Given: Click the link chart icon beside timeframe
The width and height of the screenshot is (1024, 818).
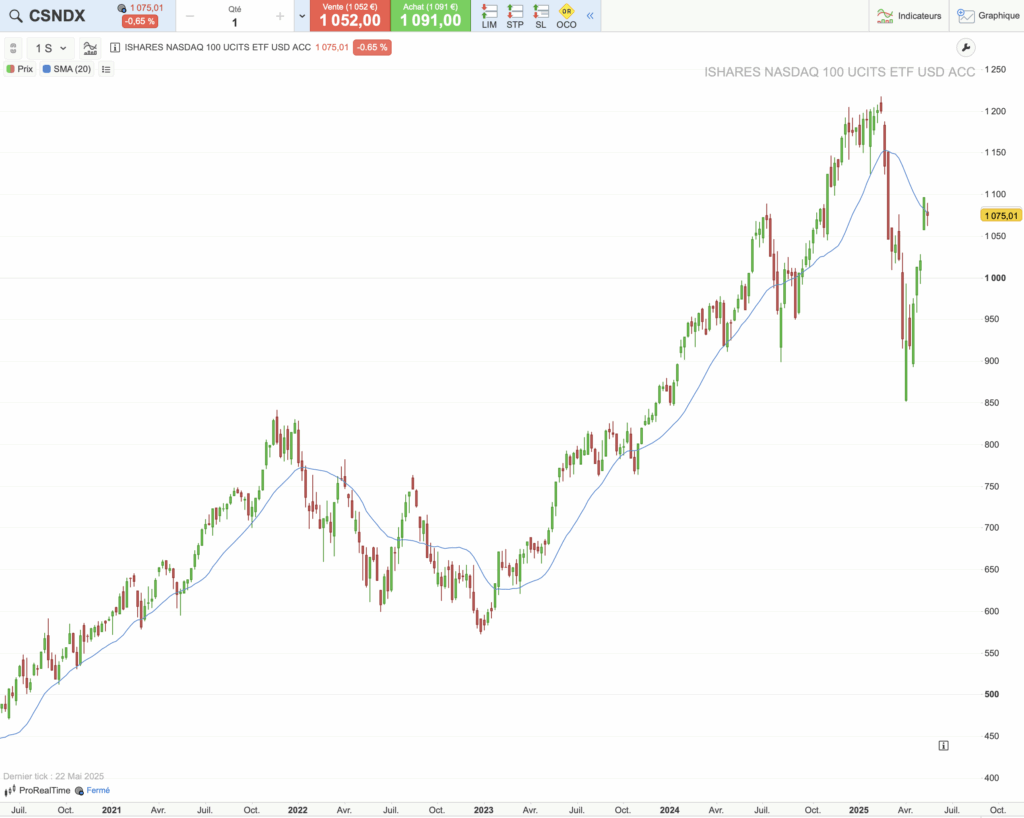Looking at the screenshot, I should pos(13,48).
